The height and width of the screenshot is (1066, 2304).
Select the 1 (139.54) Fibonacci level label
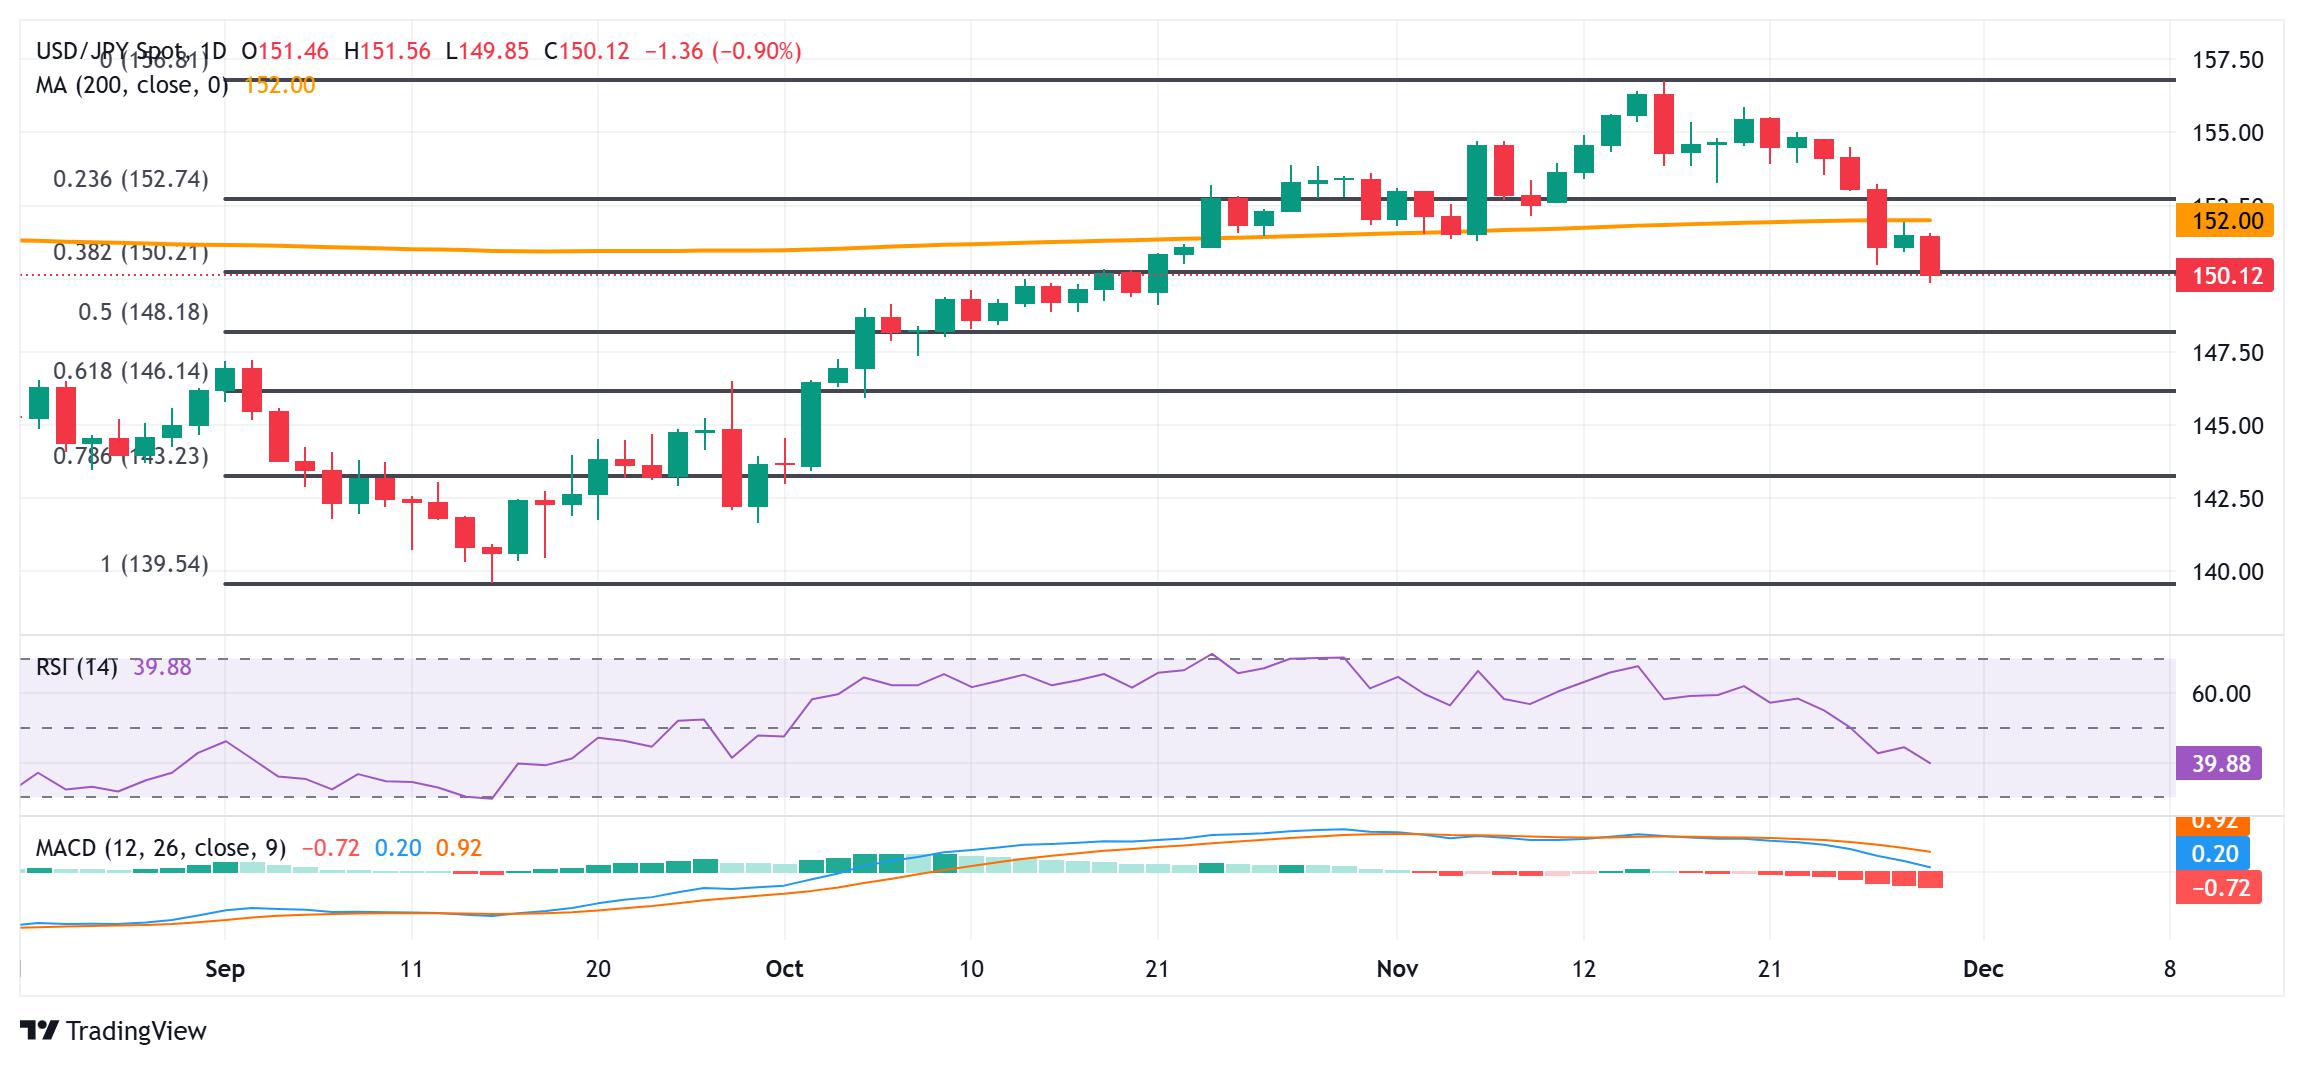pos(155,564)
